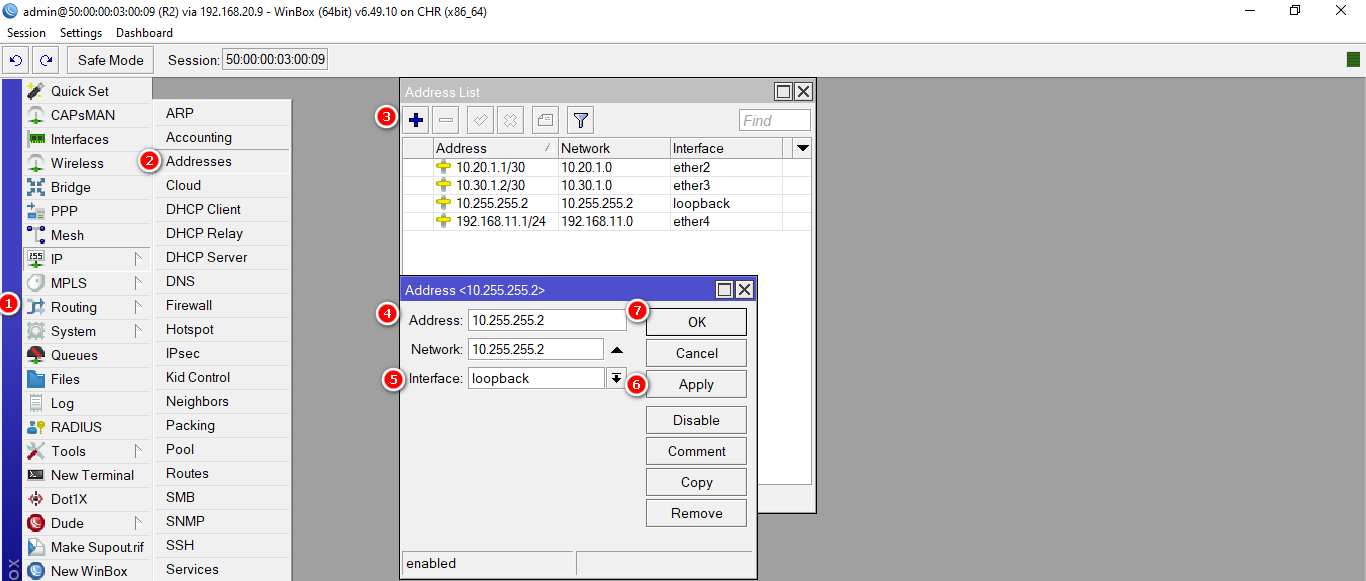Click the remove minus icon in Address List
Screen dimensions: 1366x581
(446, 121)
